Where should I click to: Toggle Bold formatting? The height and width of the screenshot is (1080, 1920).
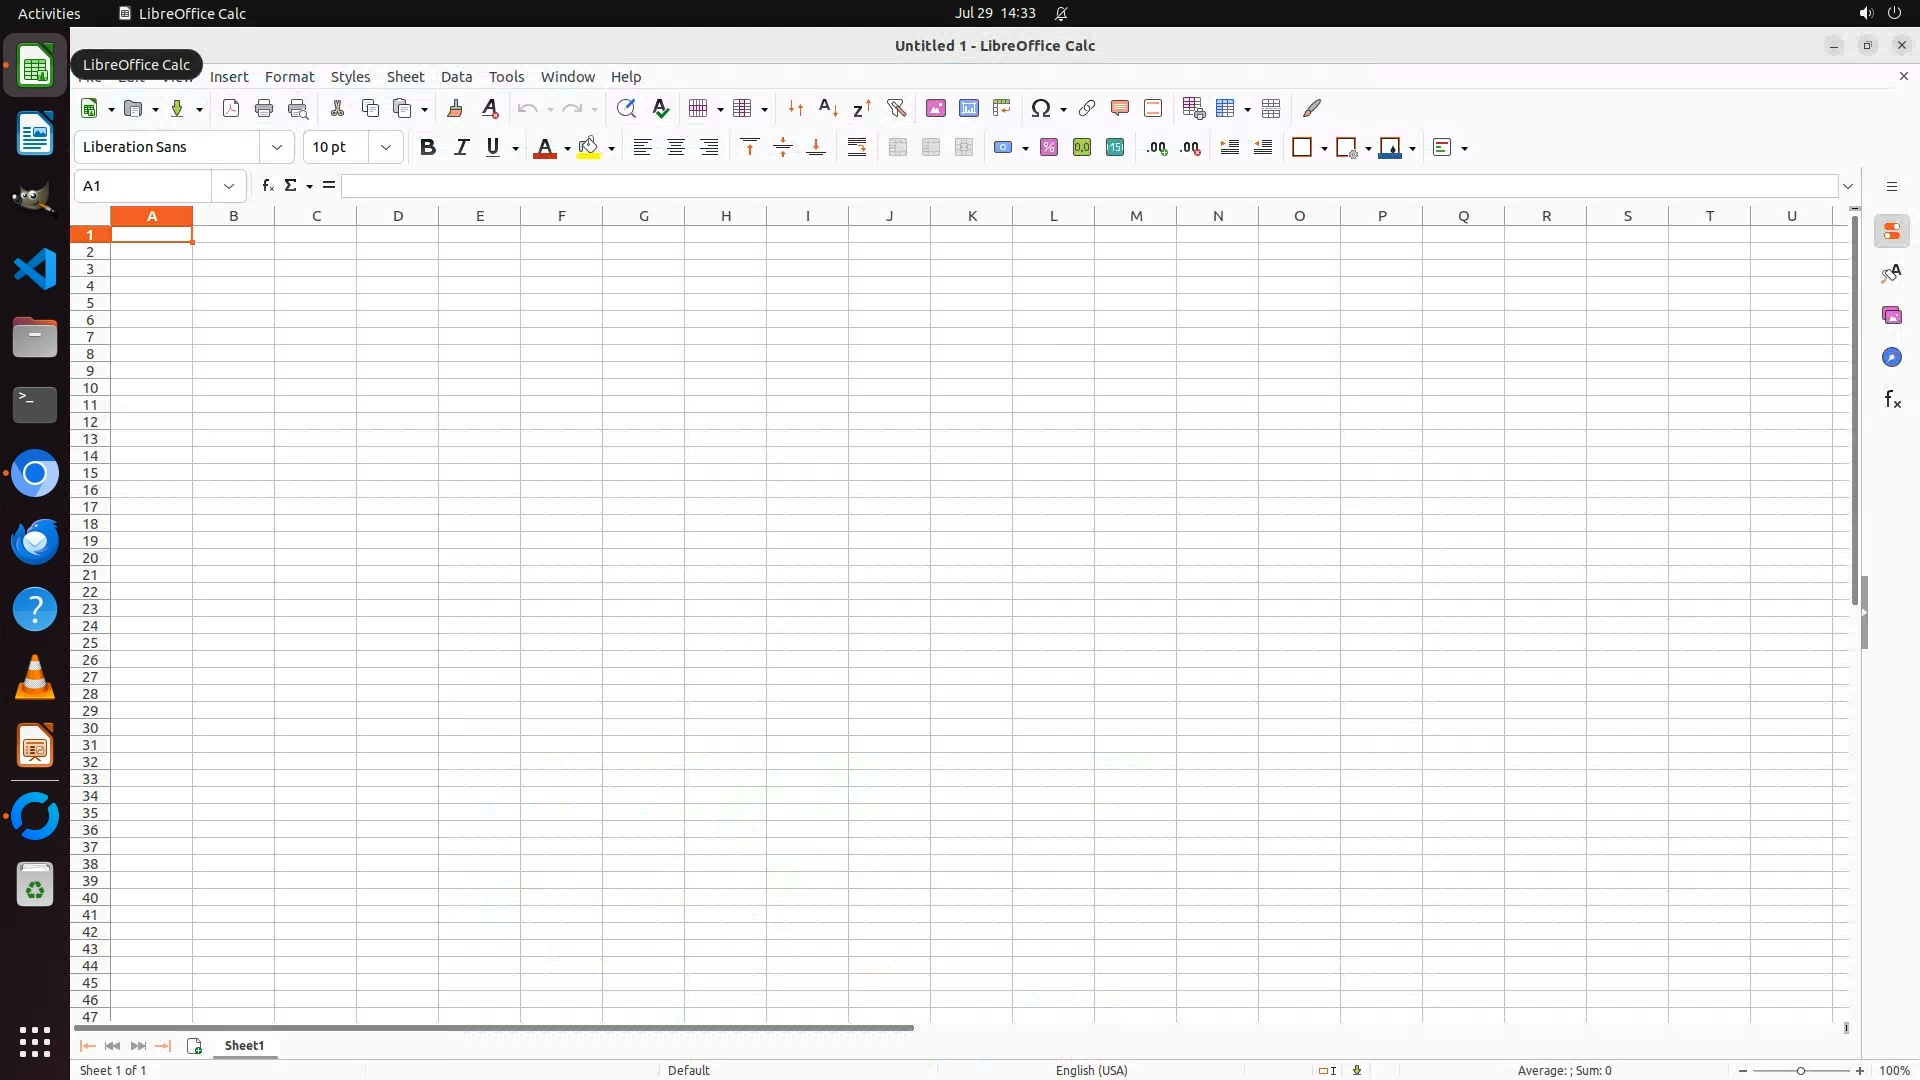[x=428, y=148]
